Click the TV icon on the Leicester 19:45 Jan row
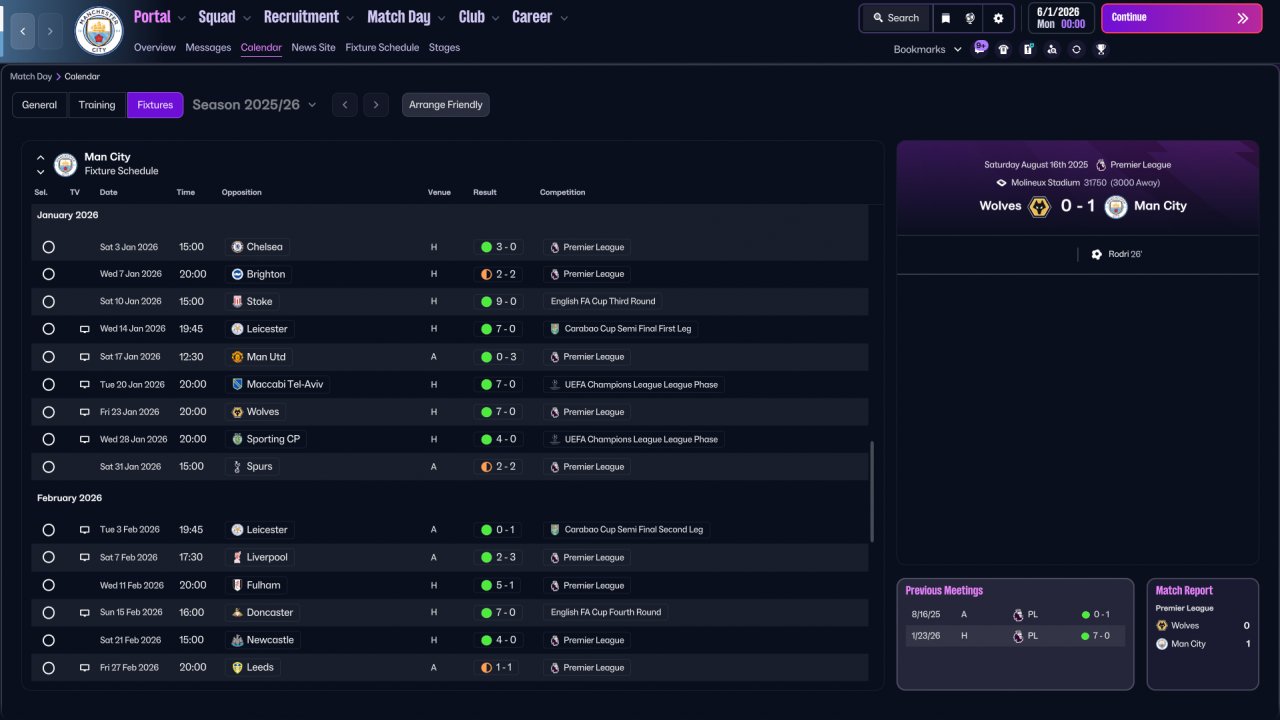1280x720 pixels. (85, 329)
